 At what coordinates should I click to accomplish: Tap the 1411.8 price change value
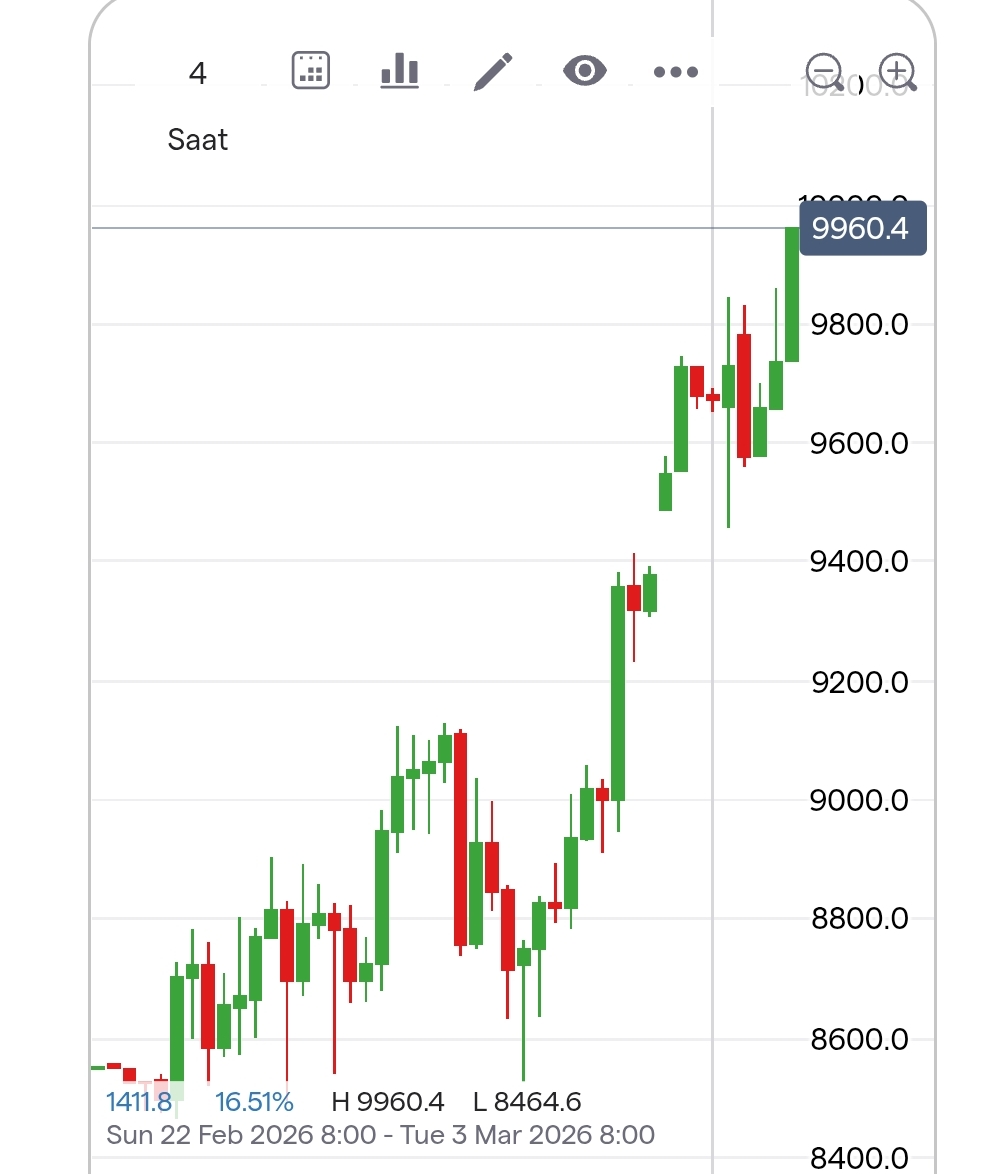pyautogui.click(x=139, y=1102)
